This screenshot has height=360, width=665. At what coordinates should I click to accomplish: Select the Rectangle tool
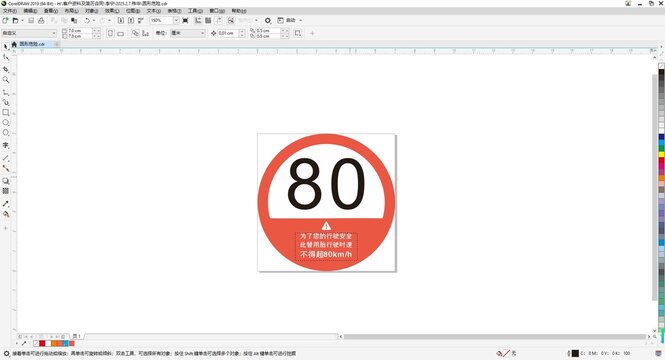click(x=6, y=112)
